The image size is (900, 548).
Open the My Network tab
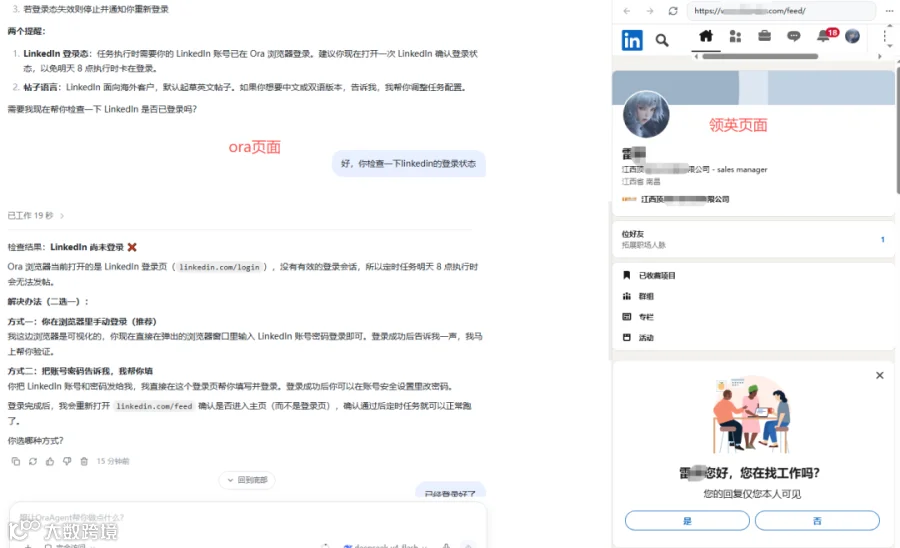click(x=735, y=37)
